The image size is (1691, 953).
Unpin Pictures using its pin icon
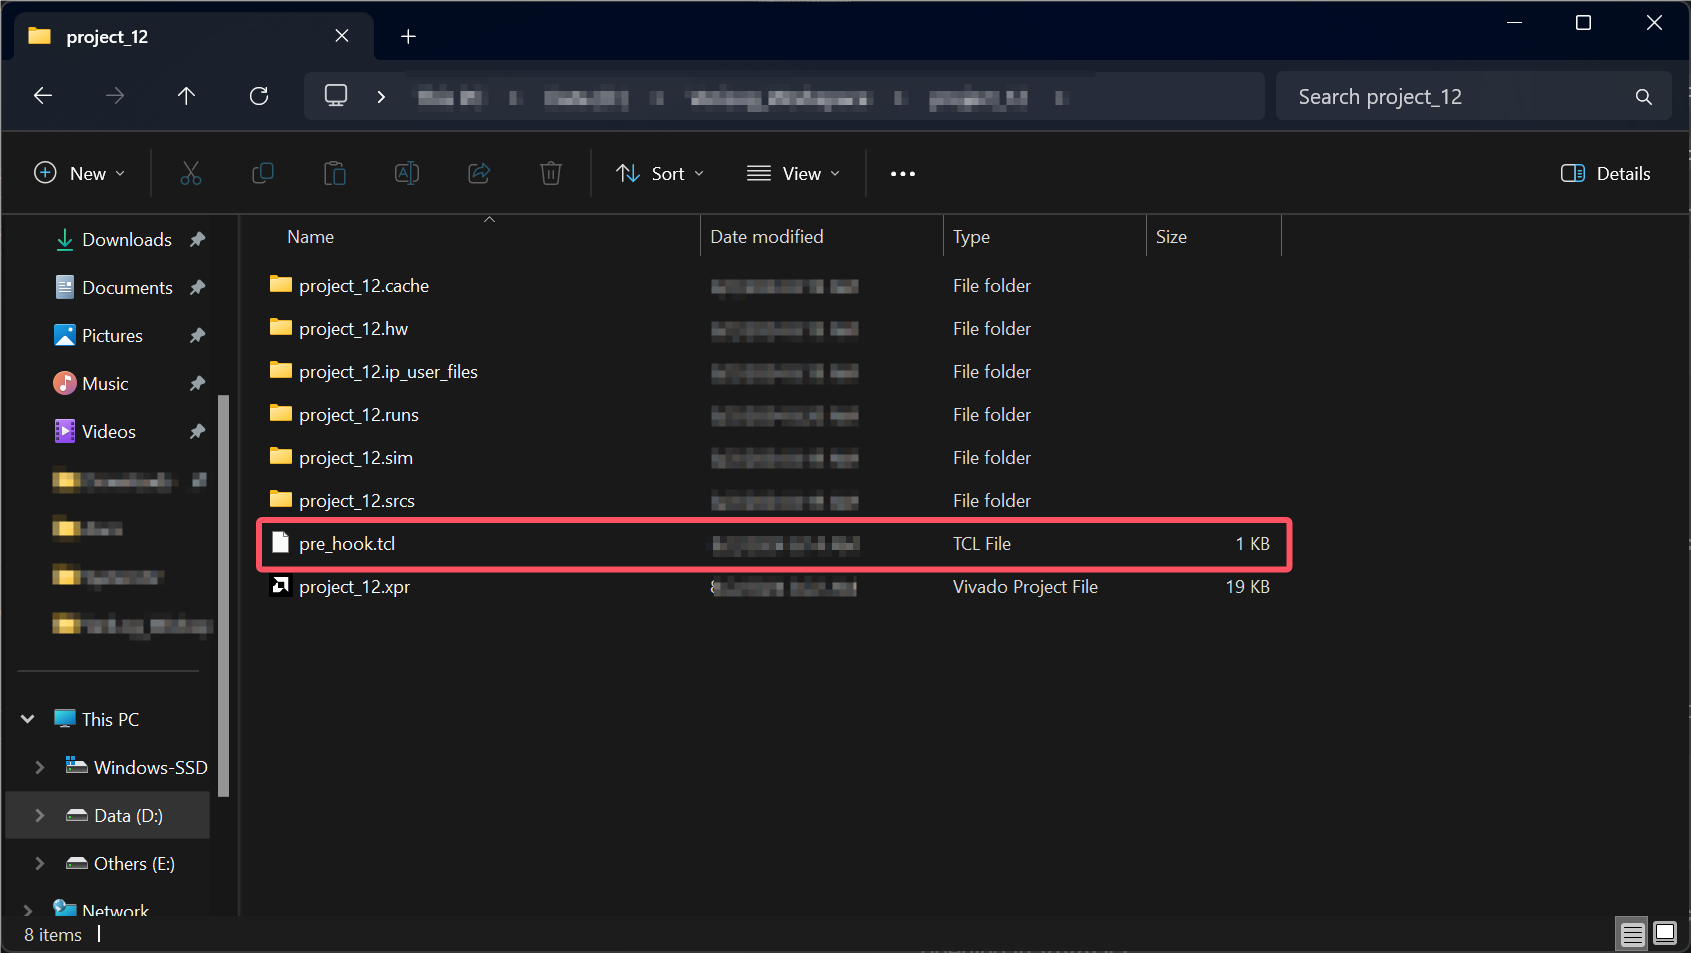coord(197,336)
